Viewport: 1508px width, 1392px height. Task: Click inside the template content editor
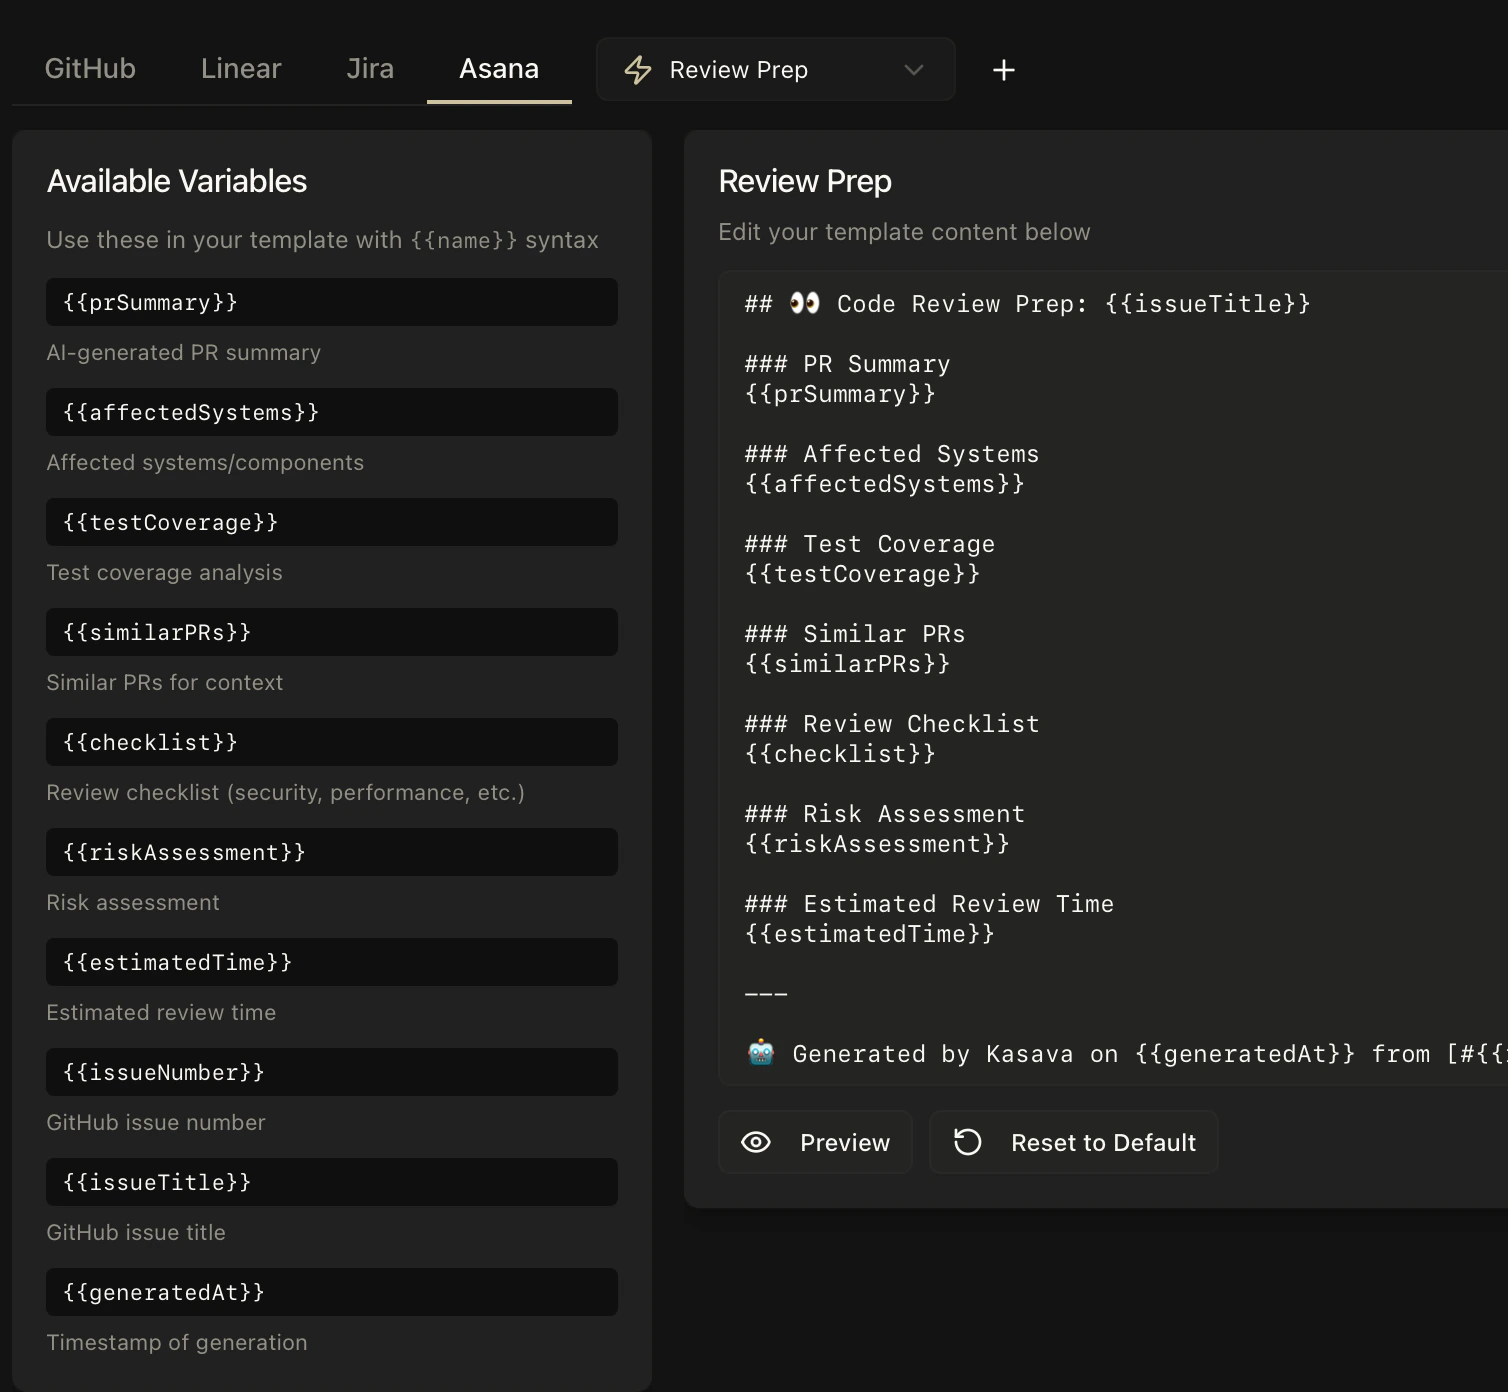(1113, 678)
